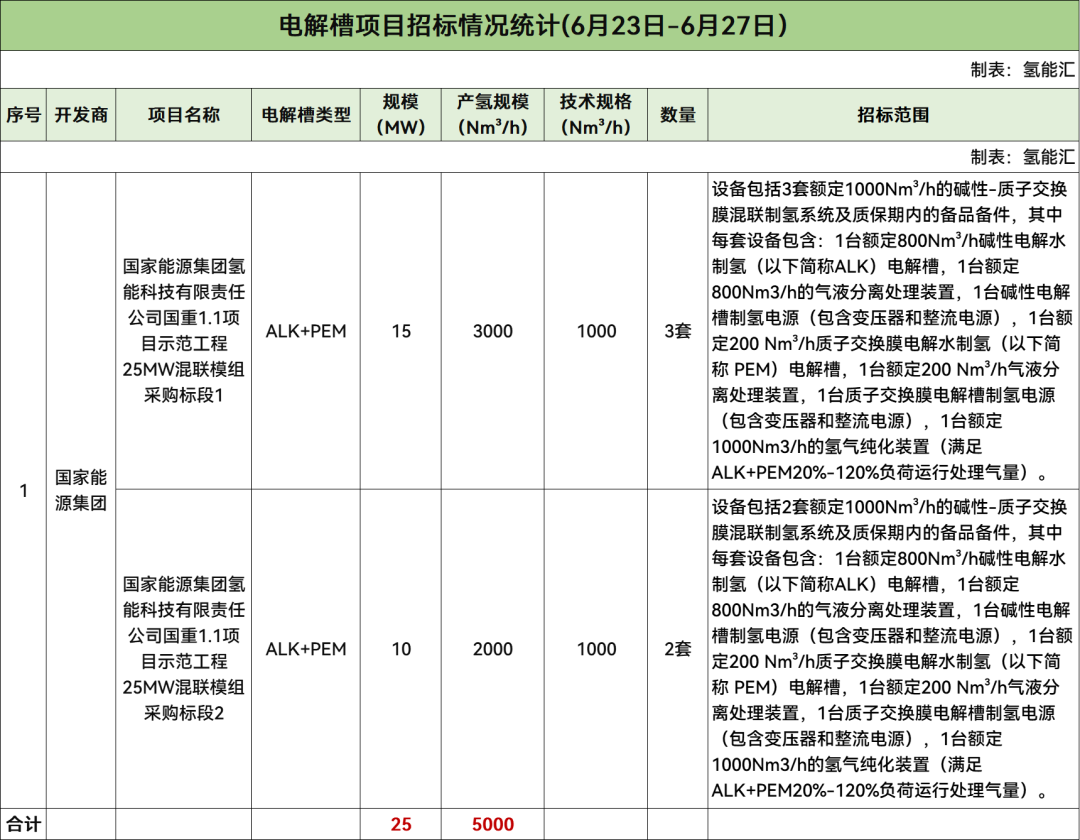Click the table title 电解槽项目招标情况统计
1080x840 pixels.
point(533,26)
